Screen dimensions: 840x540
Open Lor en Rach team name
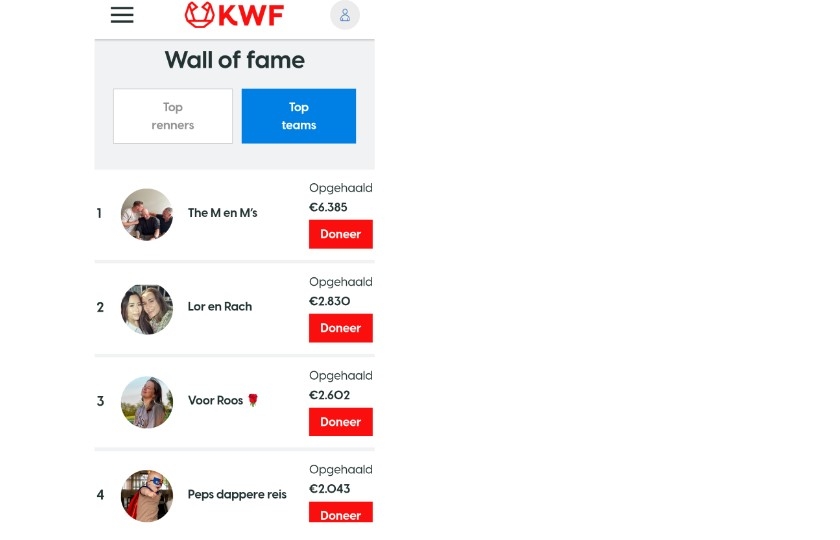[220, 306]
